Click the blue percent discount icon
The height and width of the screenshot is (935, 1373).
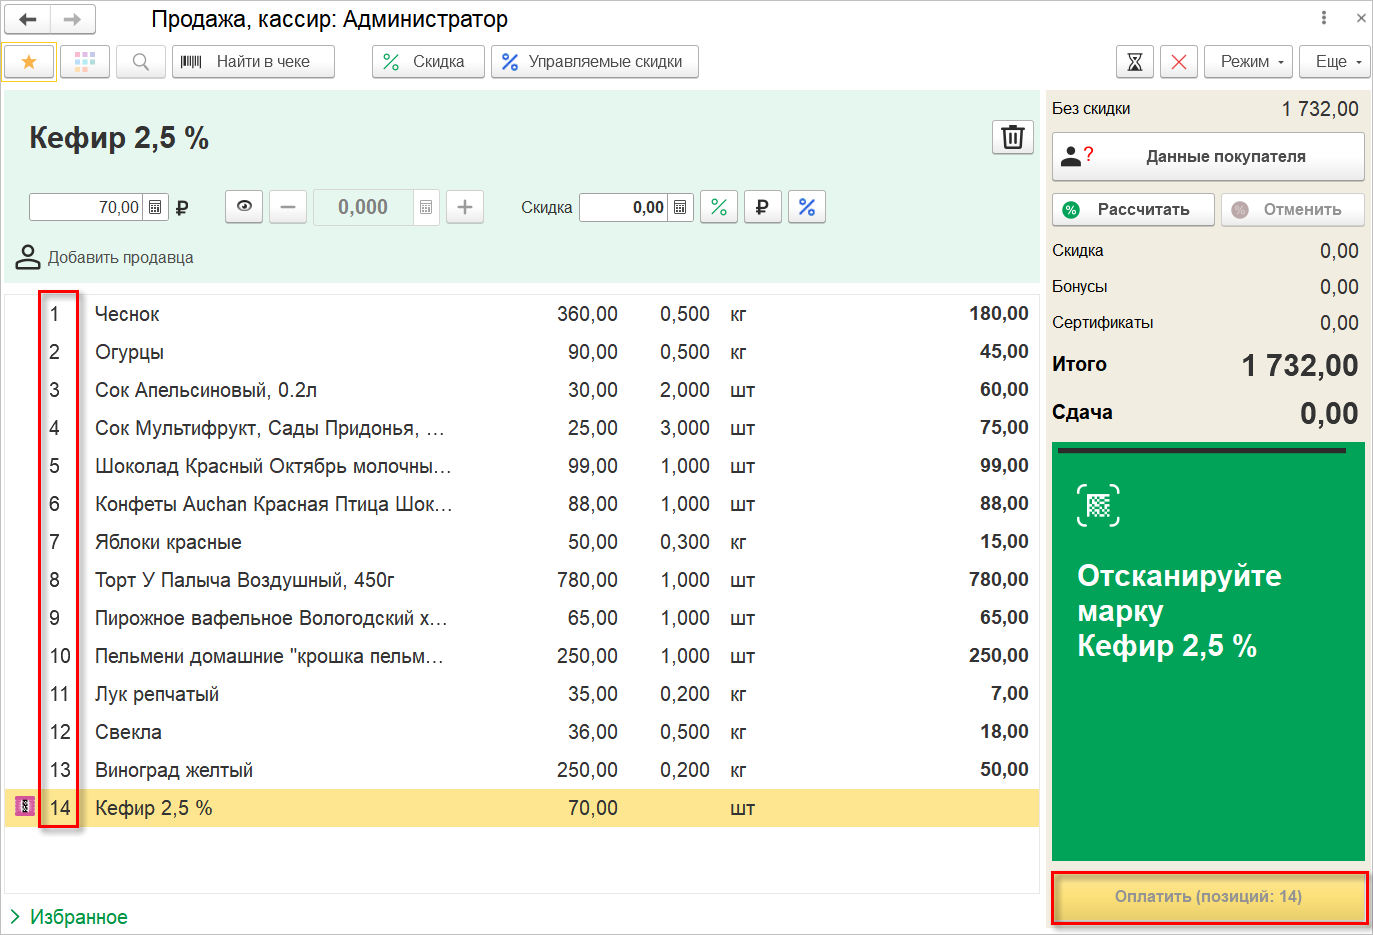coord(806,207)
